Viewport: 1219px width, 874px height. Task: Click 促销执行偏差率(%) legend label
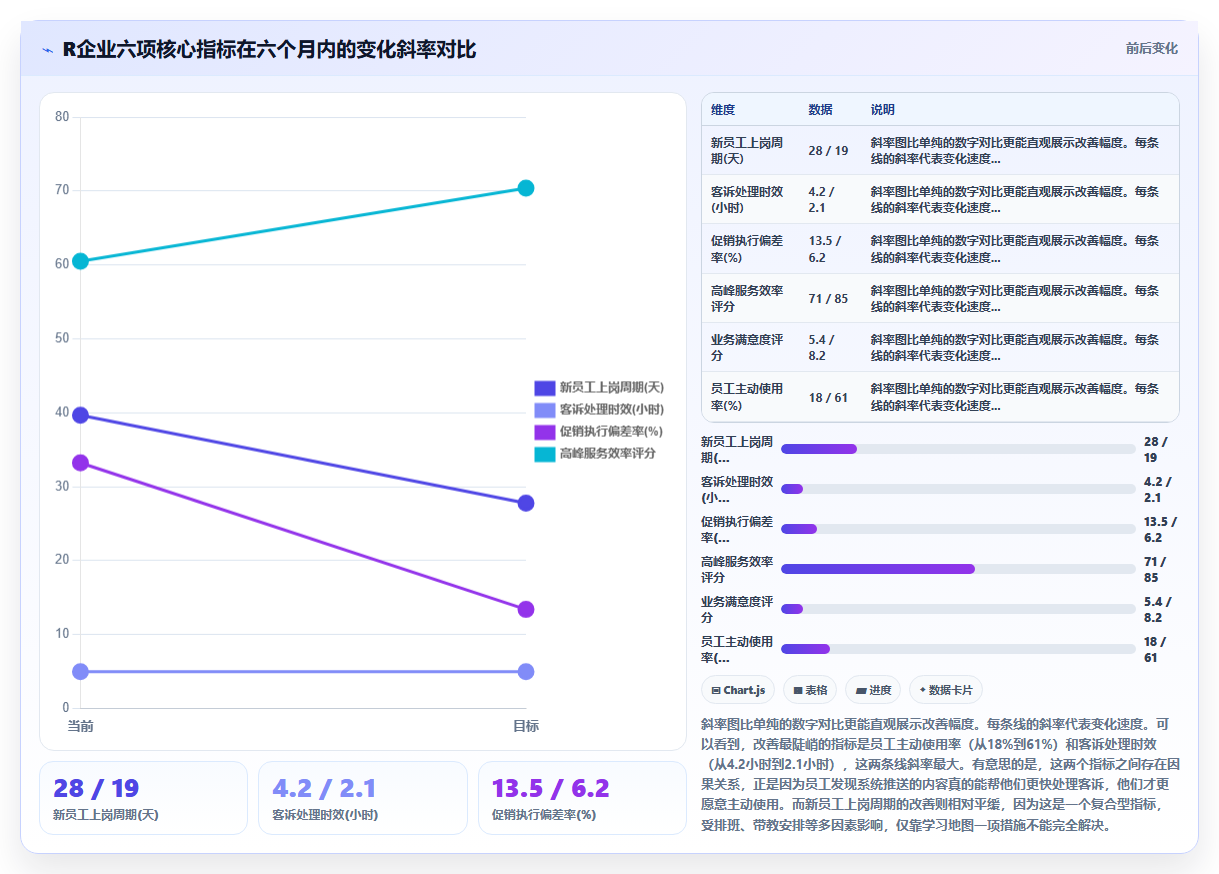coord(612,432)
